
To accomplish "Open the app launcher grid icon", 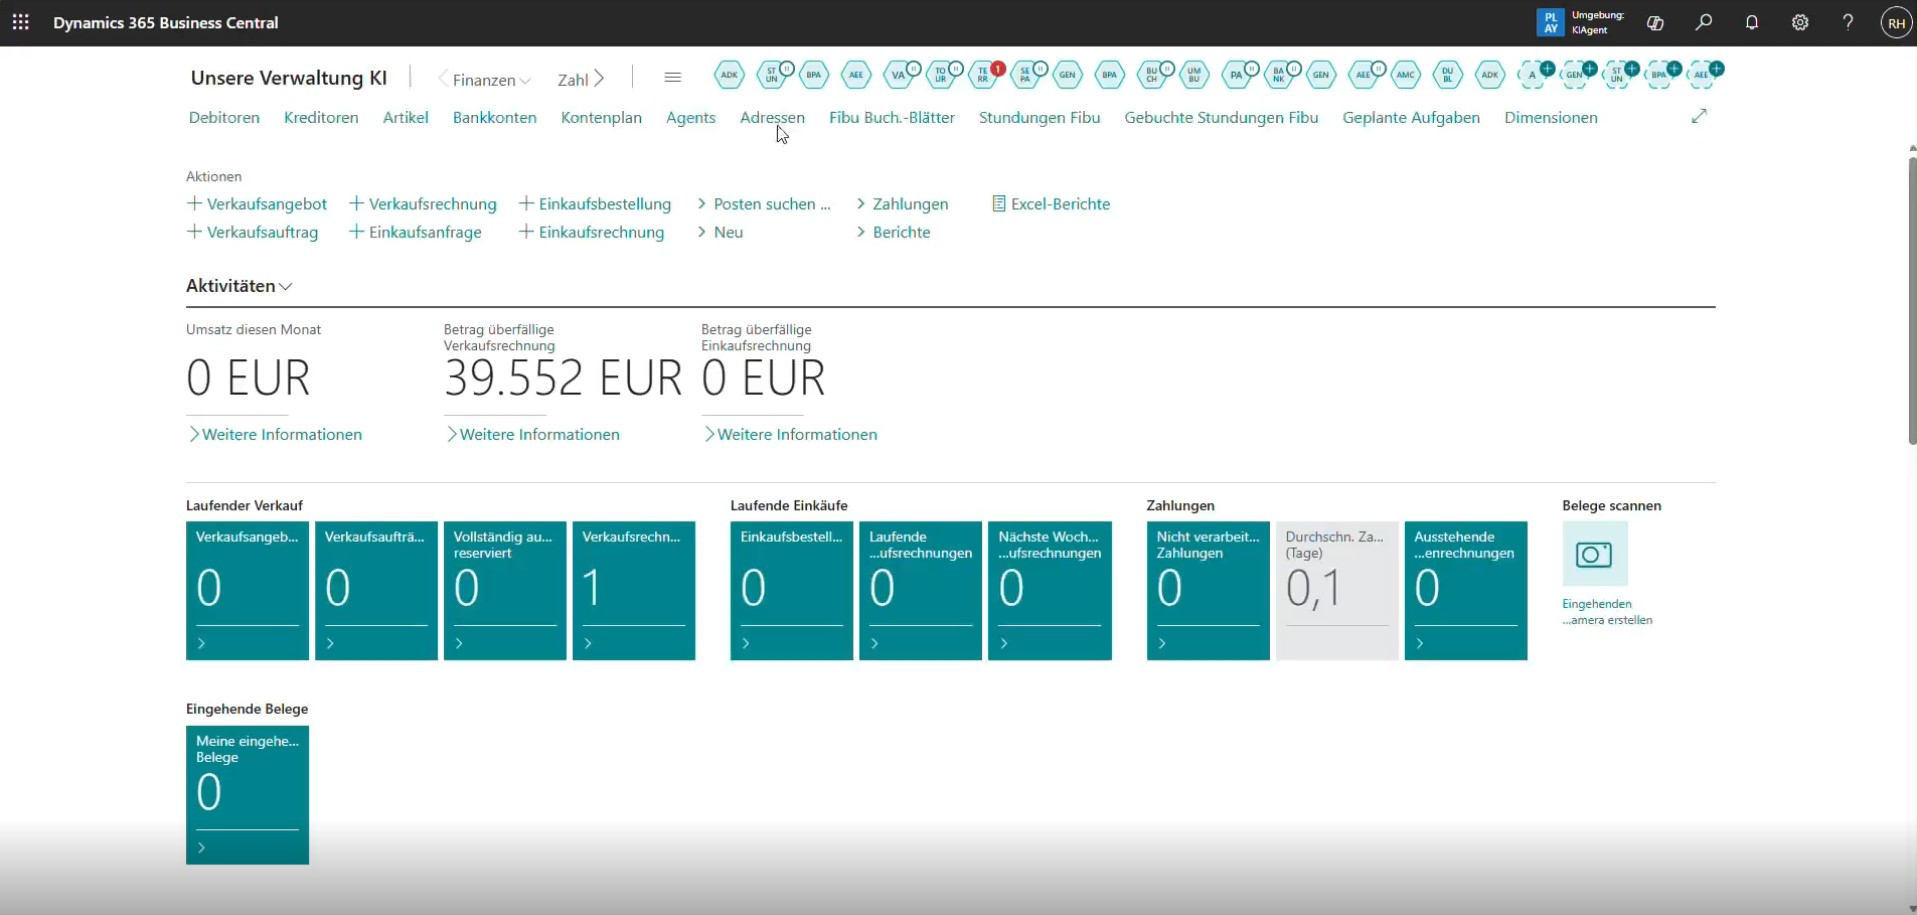I will coord(21,22).
